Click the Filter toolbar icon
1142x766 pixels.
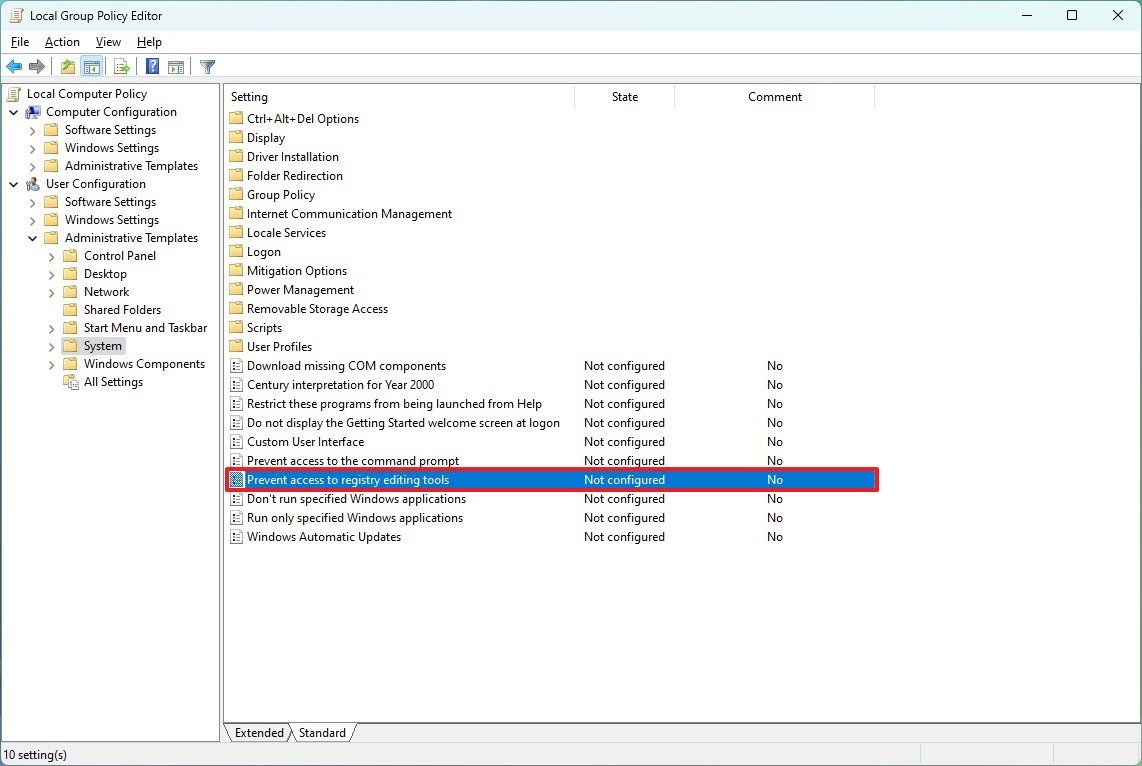[207, 66]
